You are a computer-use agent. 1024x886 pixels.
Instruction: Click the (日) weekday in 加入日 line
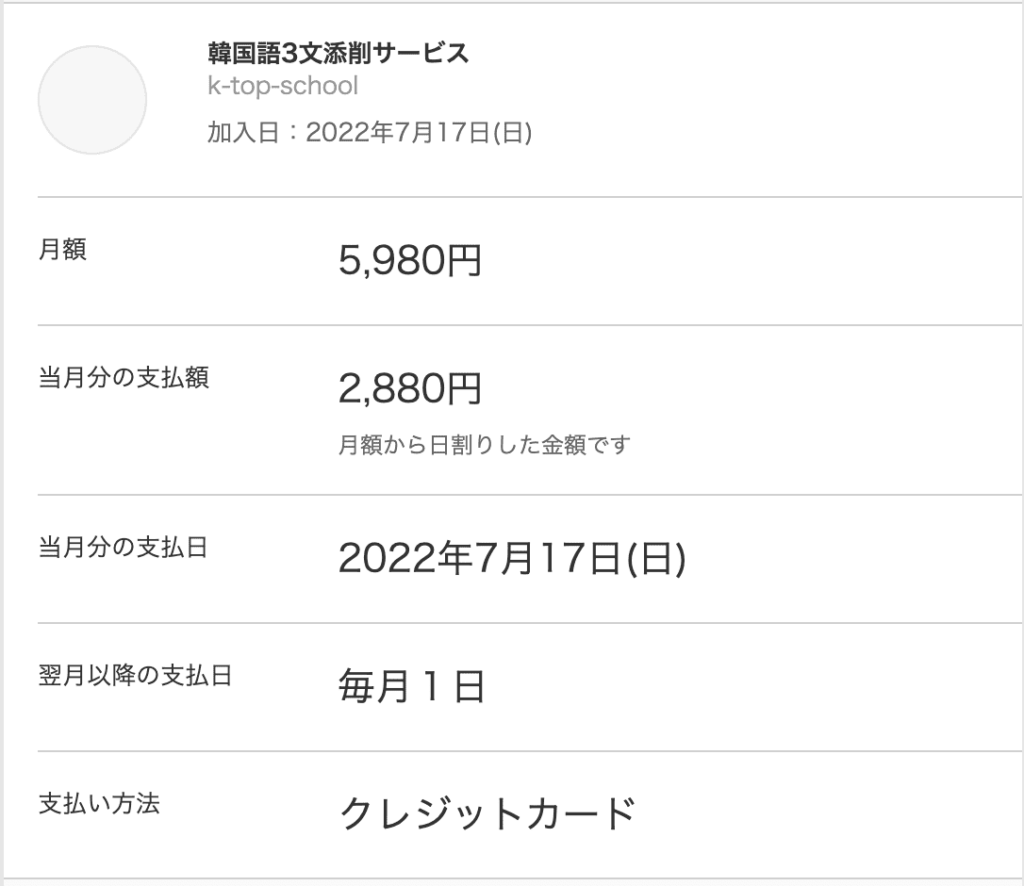tap(512, 133)
